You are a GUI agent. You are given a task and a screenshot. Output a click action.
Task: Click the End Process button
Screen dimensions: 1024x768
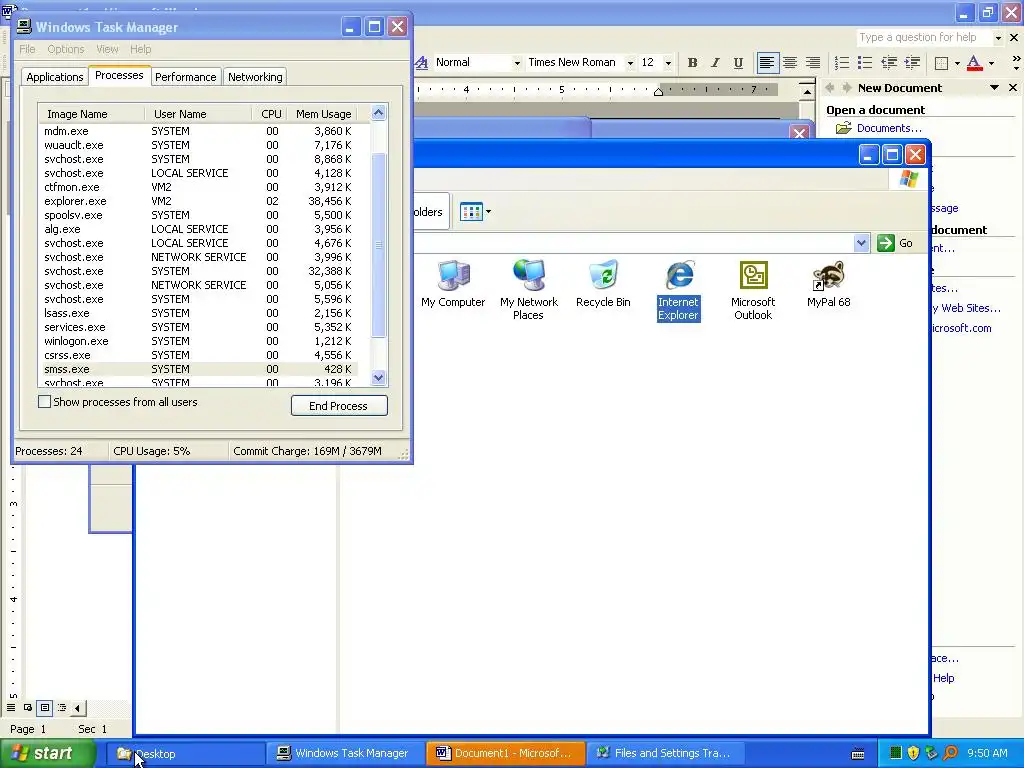[x=339, y=406]
